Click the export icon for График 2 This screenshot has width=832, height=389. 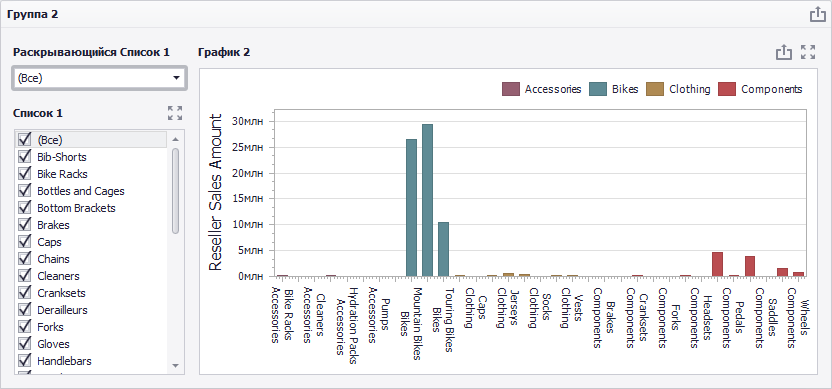pos(784,52)
